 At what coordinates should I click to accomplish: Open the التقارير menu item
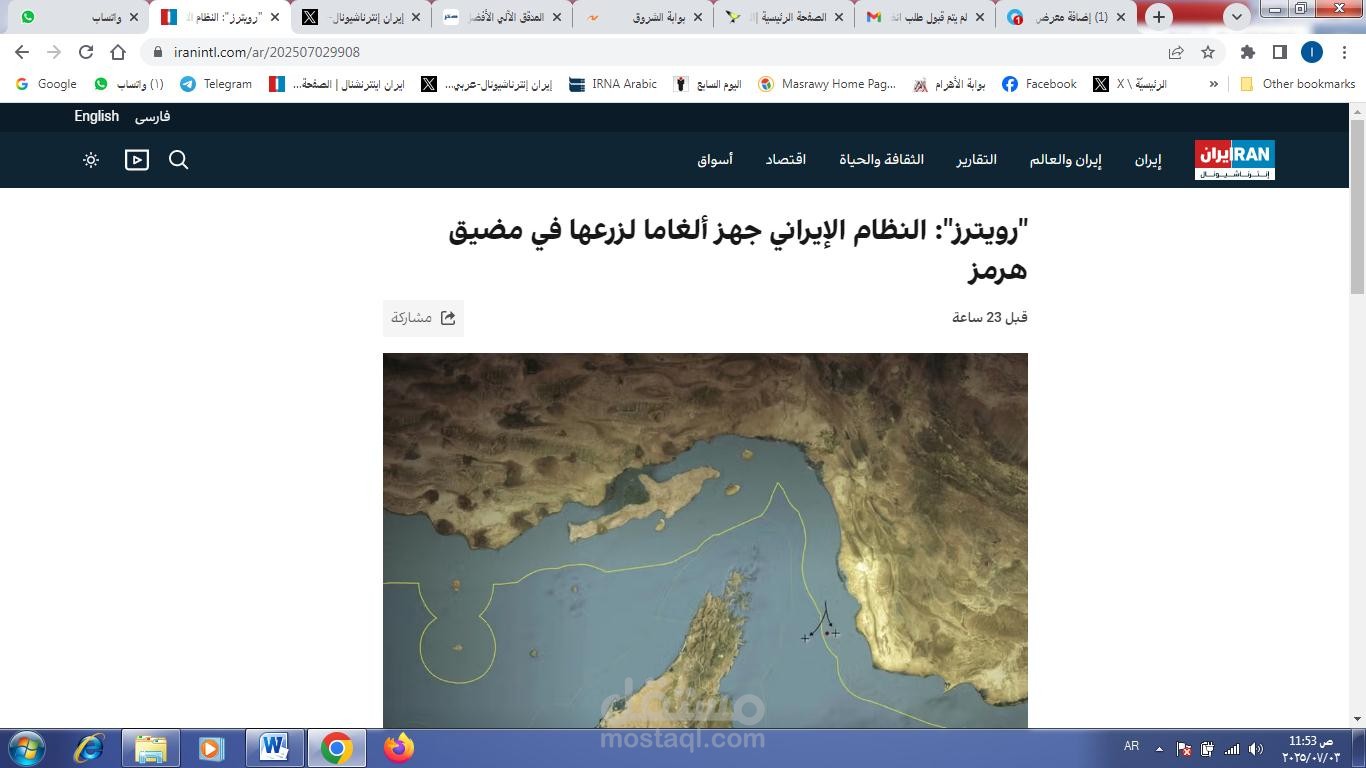coord(977,160)
